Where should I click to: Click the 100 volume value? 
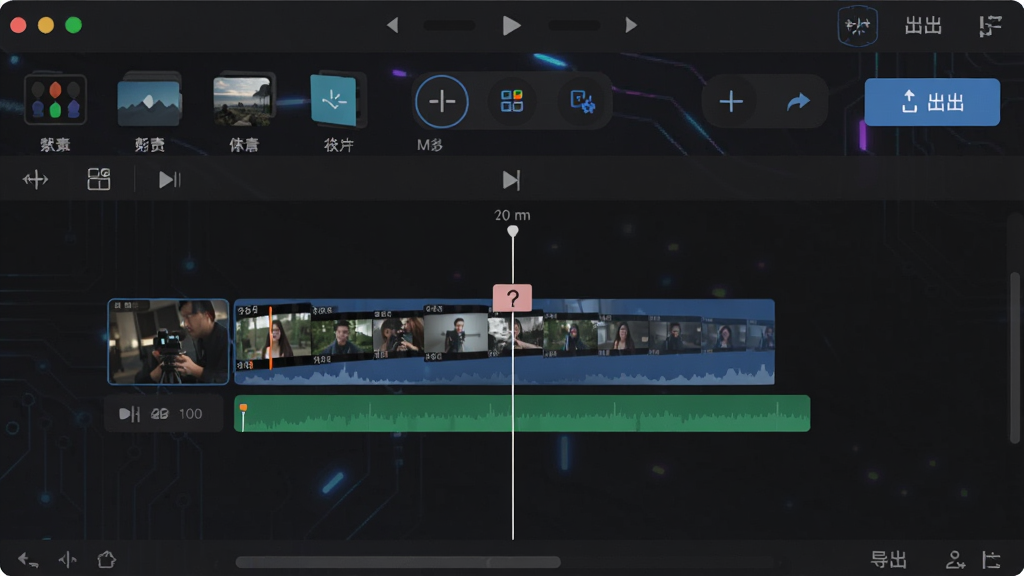pos(191,413)
